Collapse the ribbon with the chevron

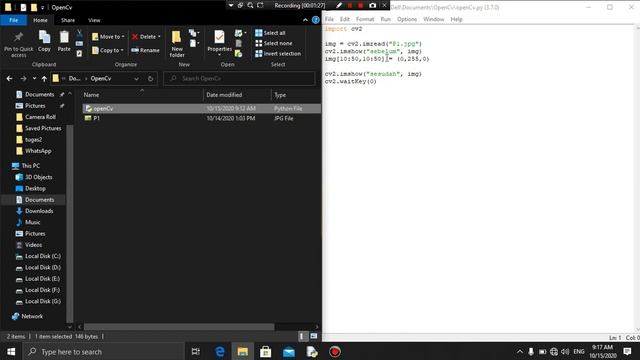305,20
